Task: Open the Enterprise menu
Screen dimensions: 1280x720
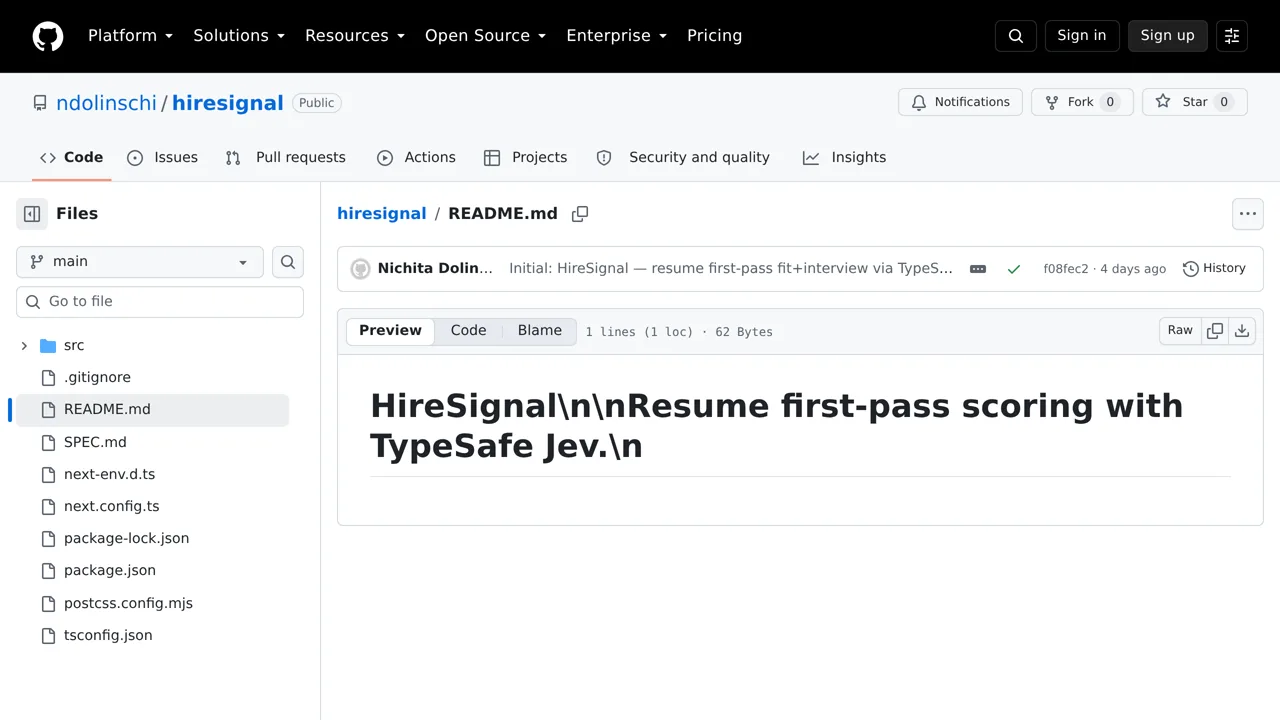Action: pos(616,36)
